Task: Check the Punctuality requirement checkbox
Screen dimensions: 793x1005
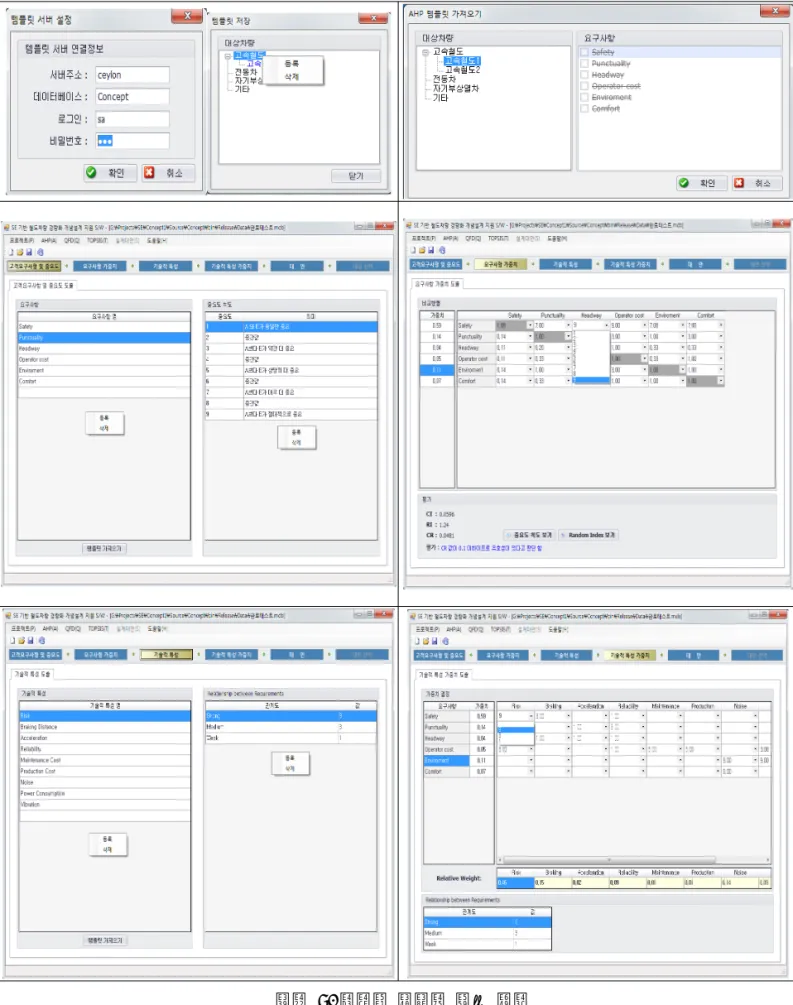Action: tap(585, 63)
